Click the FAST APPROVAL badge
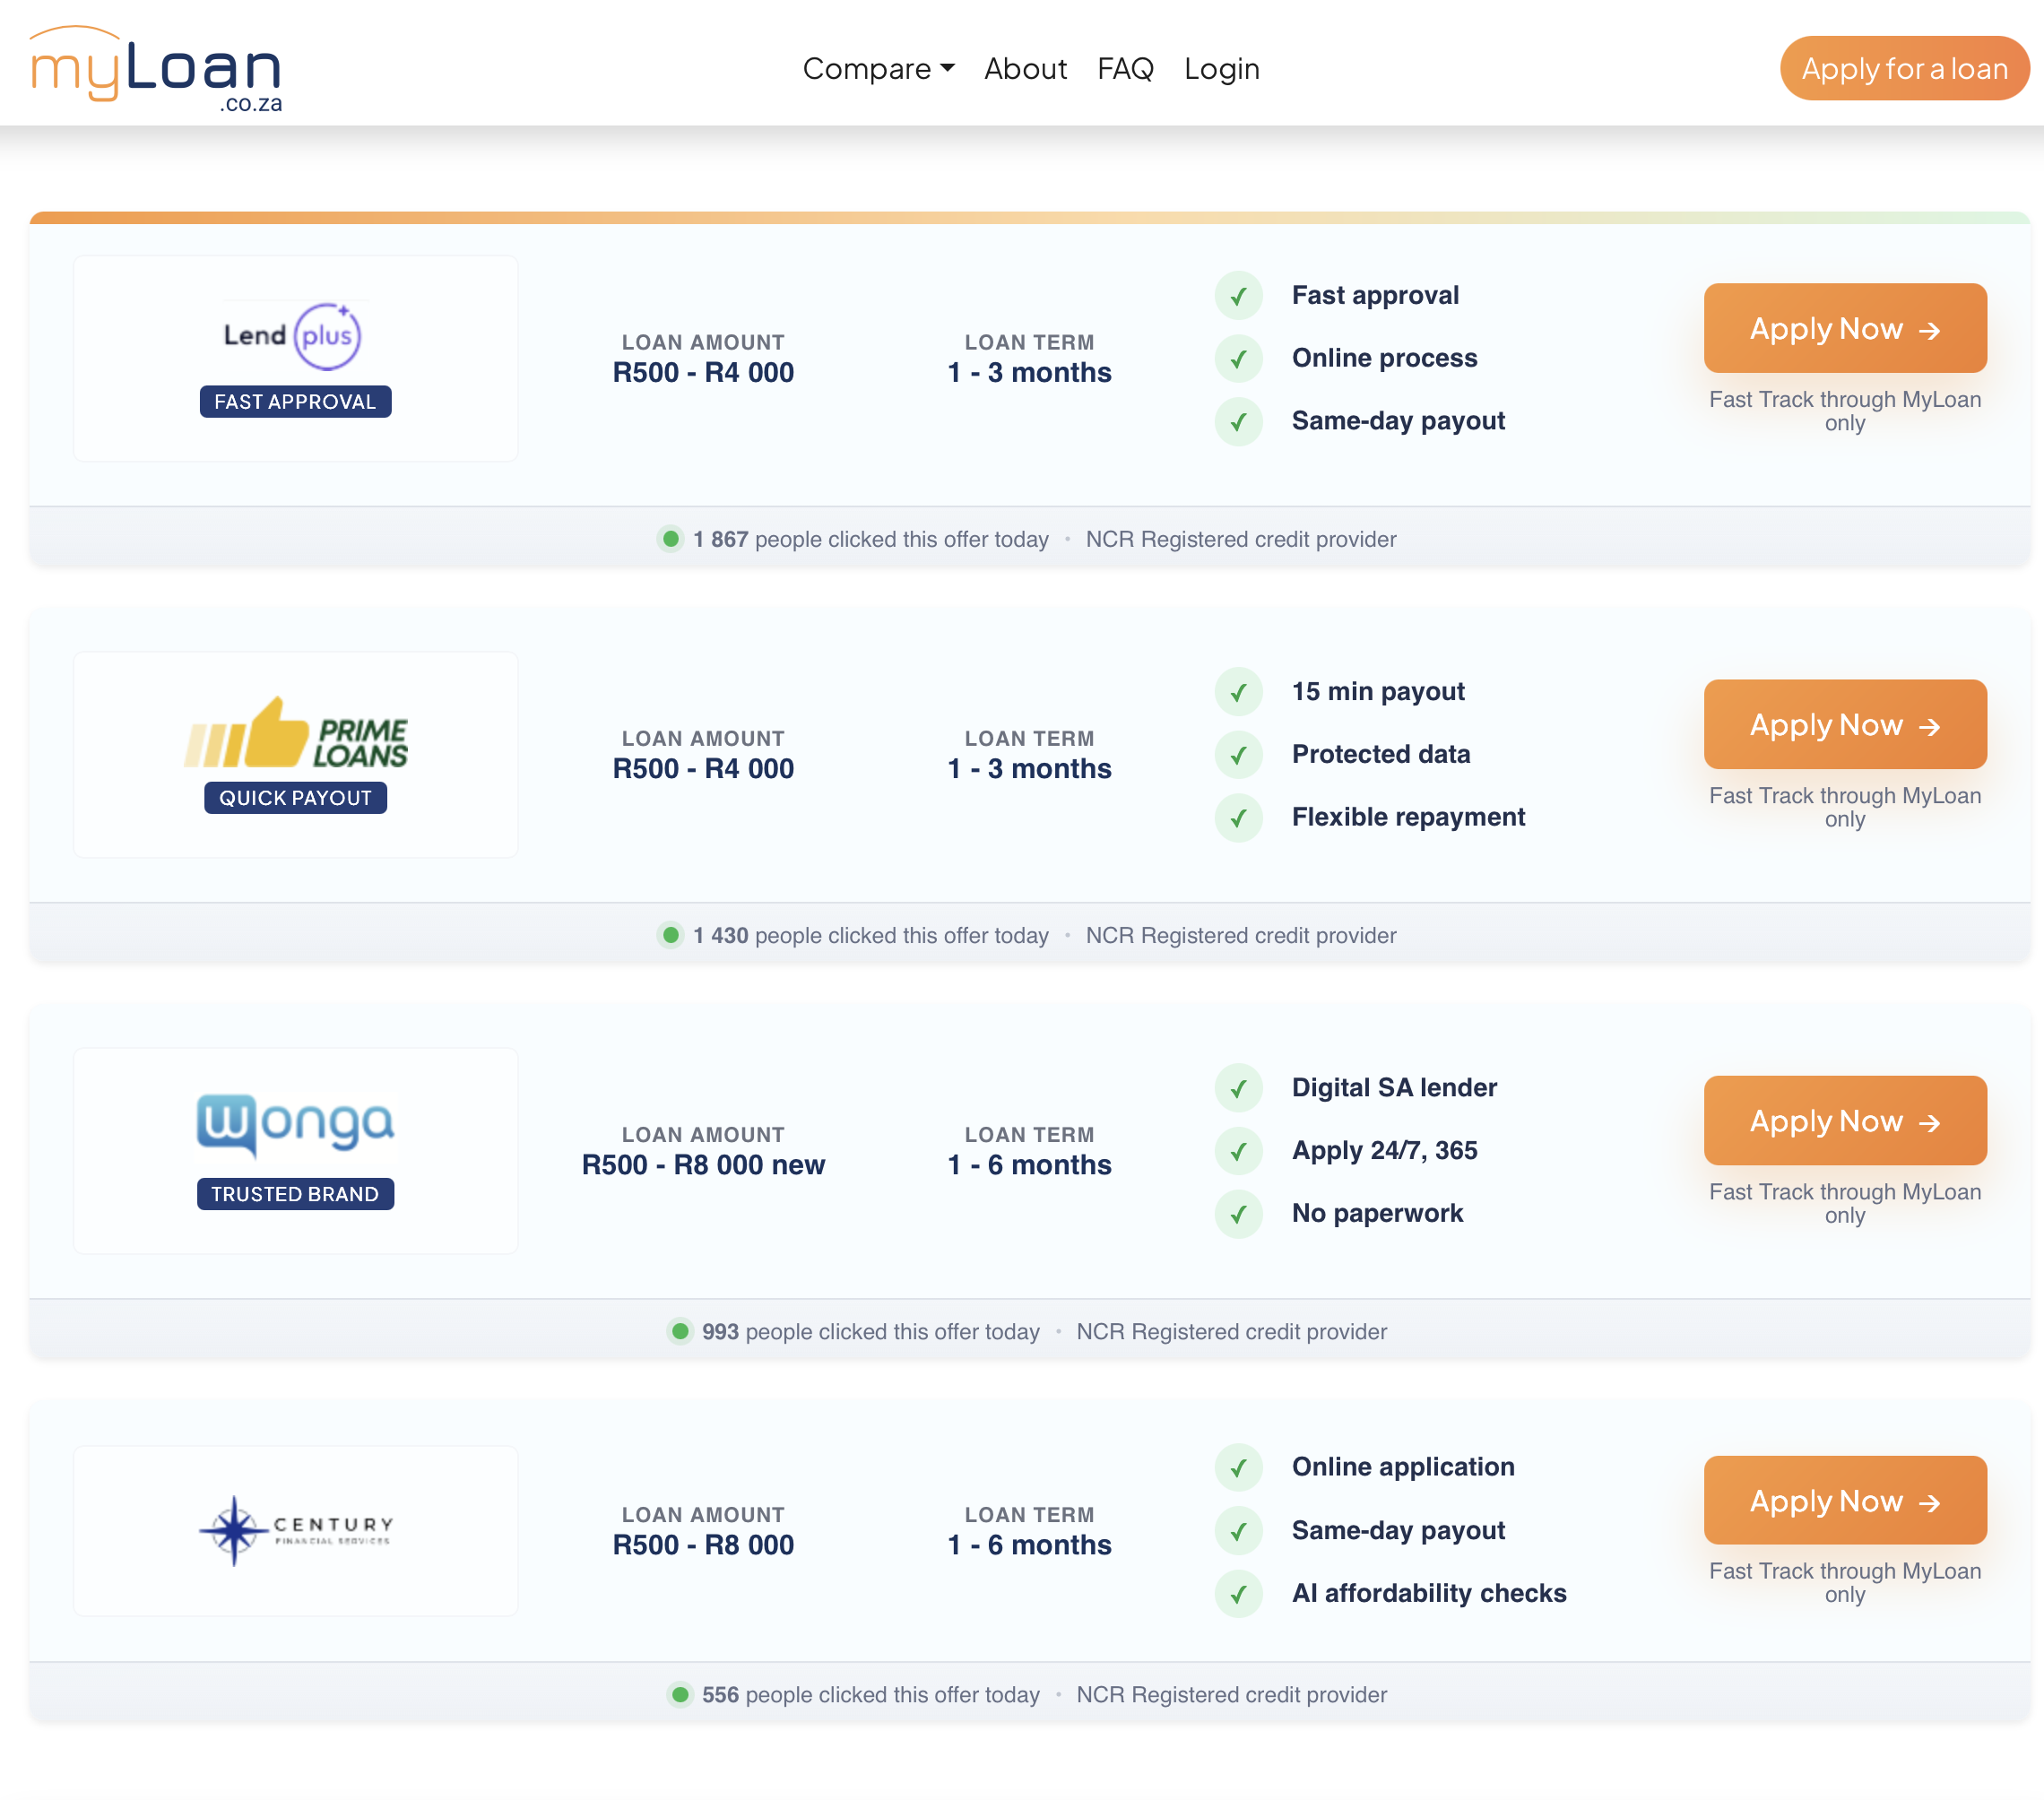2044x1800 pixels. point(294,401)
